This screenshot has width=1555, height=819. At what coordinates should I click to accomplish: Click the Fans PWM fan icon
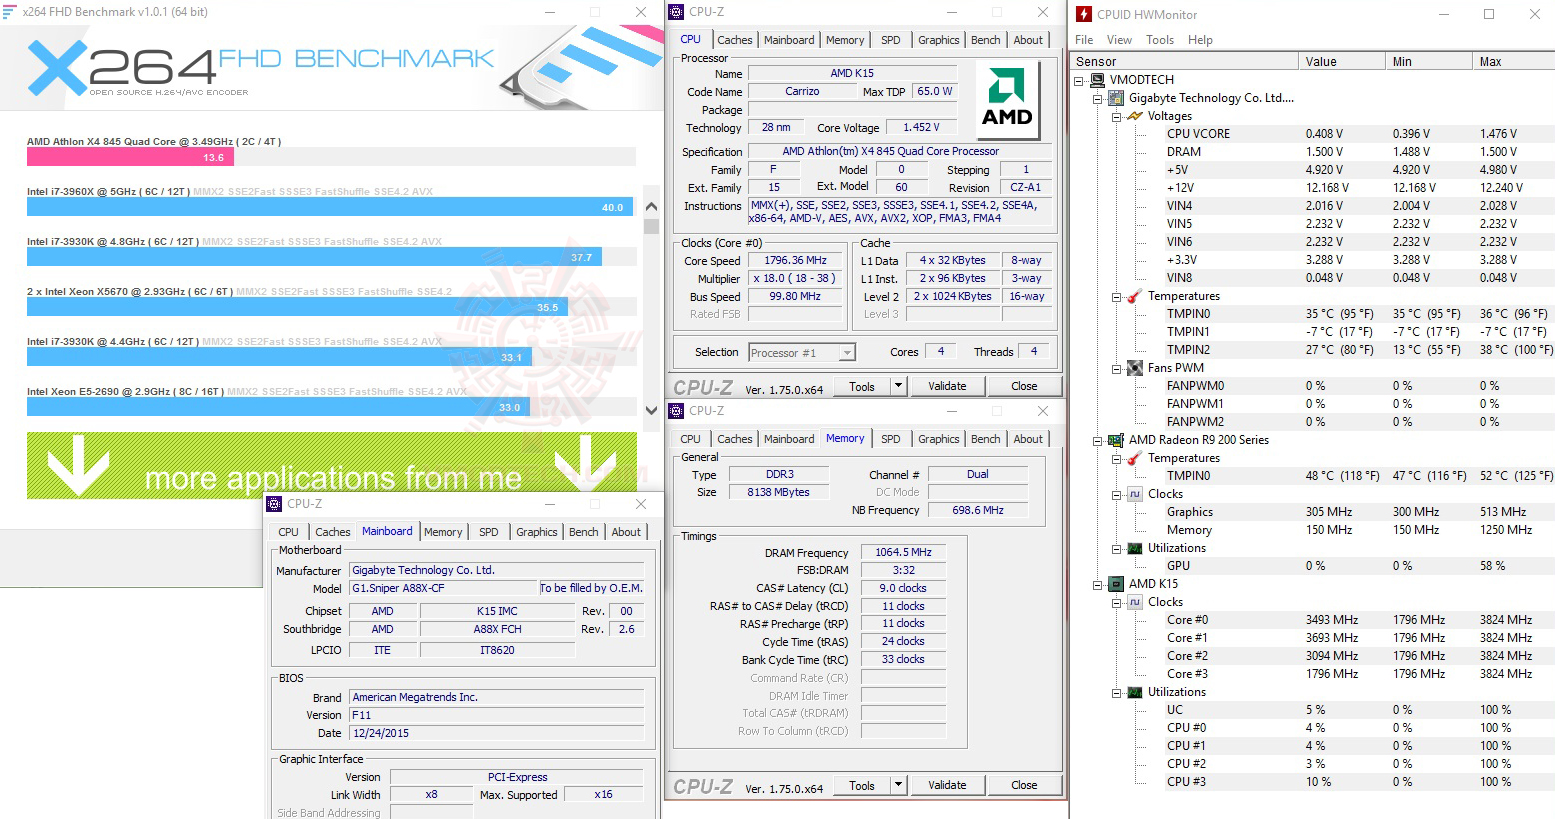pyautogui.click(x=1135, y=368)
